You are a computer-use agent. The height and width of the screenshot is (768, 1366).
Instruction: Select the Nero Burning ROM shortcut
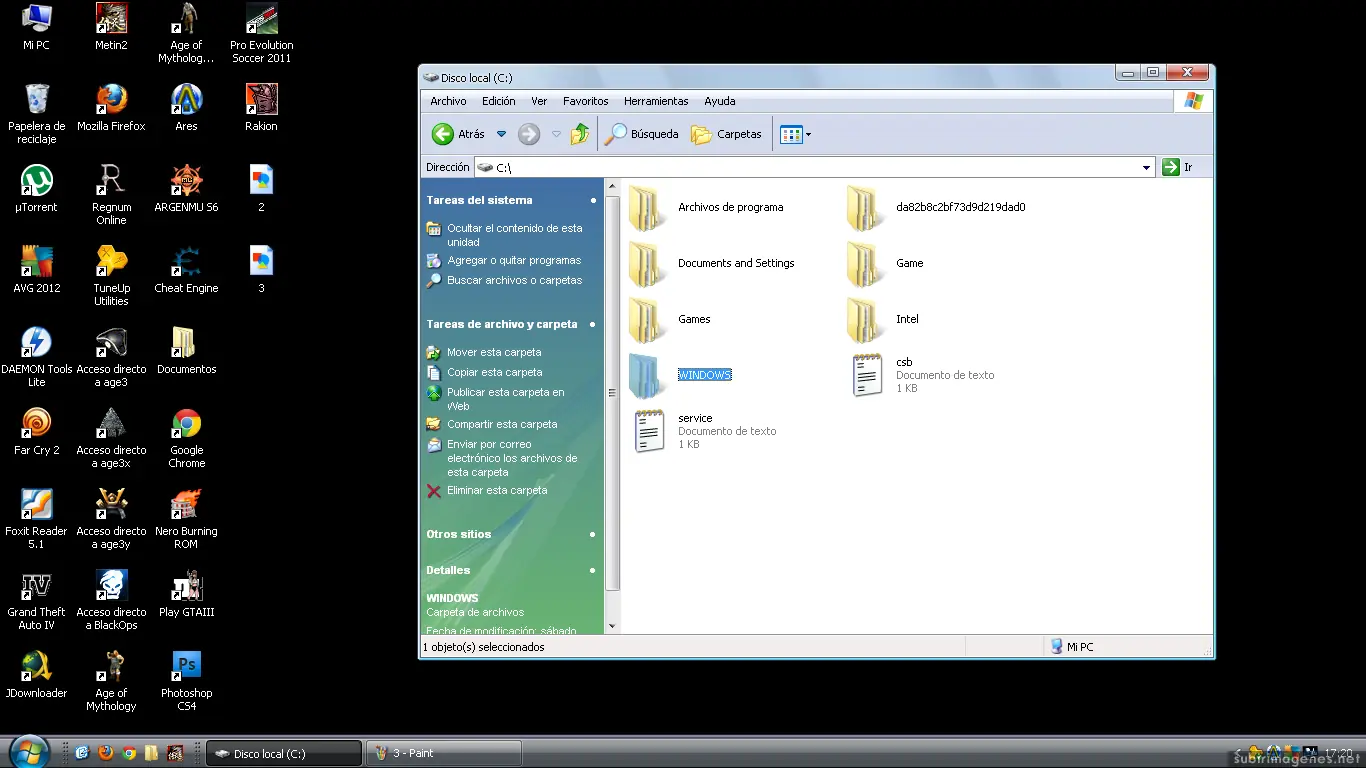186,519
